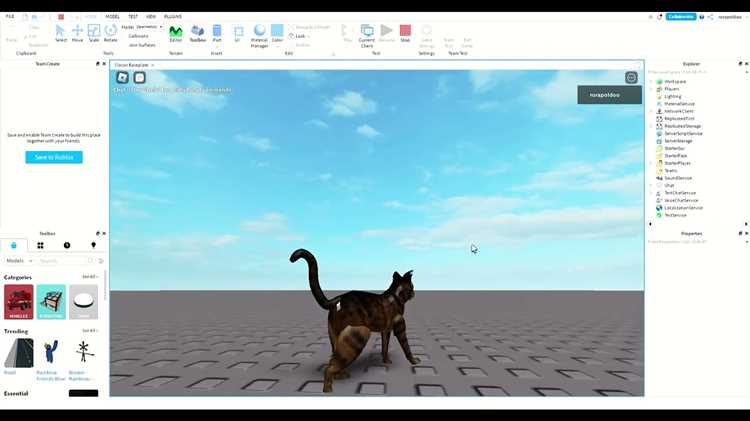Image resolution: width=750 pixels, height=421 pixels.
Task: Select SoundService in Explorer
Action: click(678, 178)
